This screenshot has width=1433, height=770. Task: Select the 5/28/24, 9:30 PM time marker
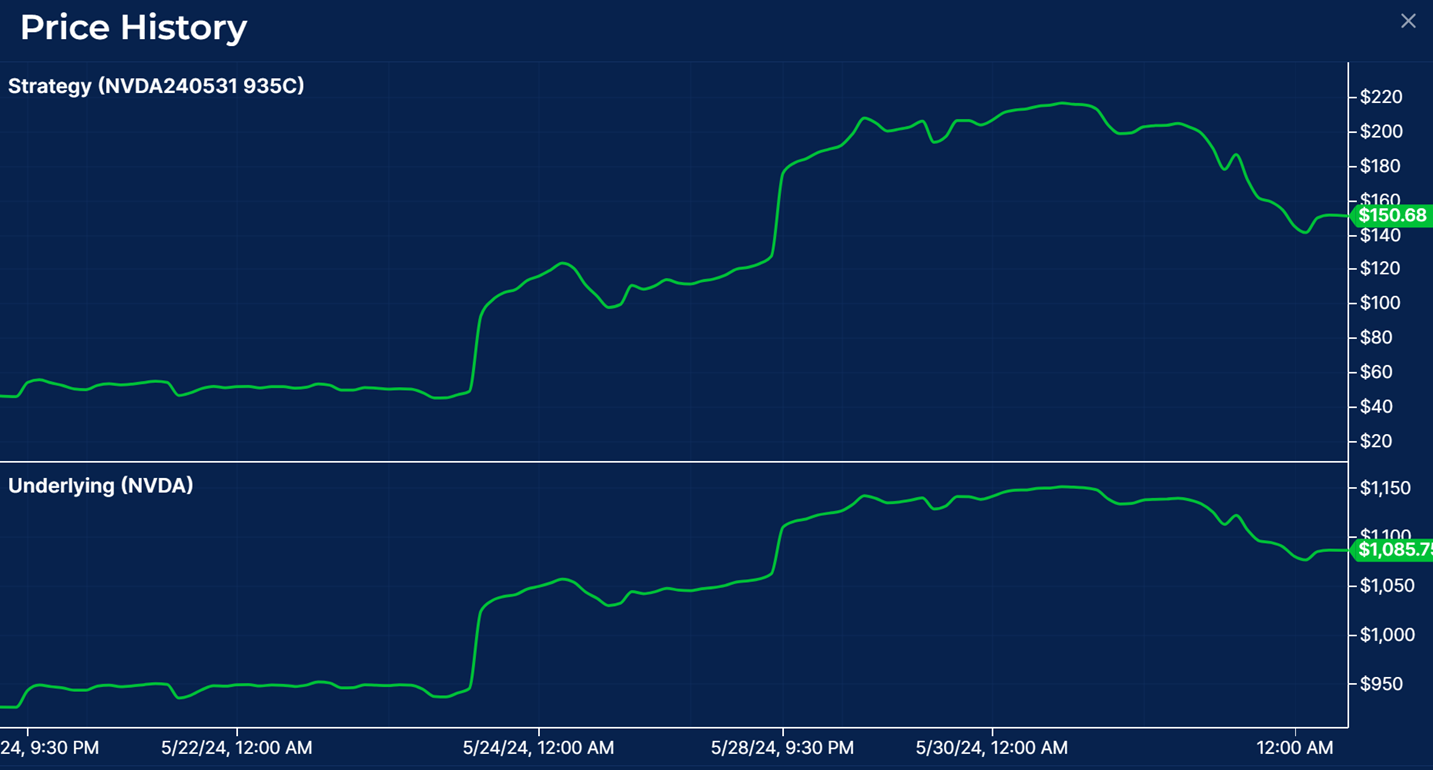pos(782,748)
